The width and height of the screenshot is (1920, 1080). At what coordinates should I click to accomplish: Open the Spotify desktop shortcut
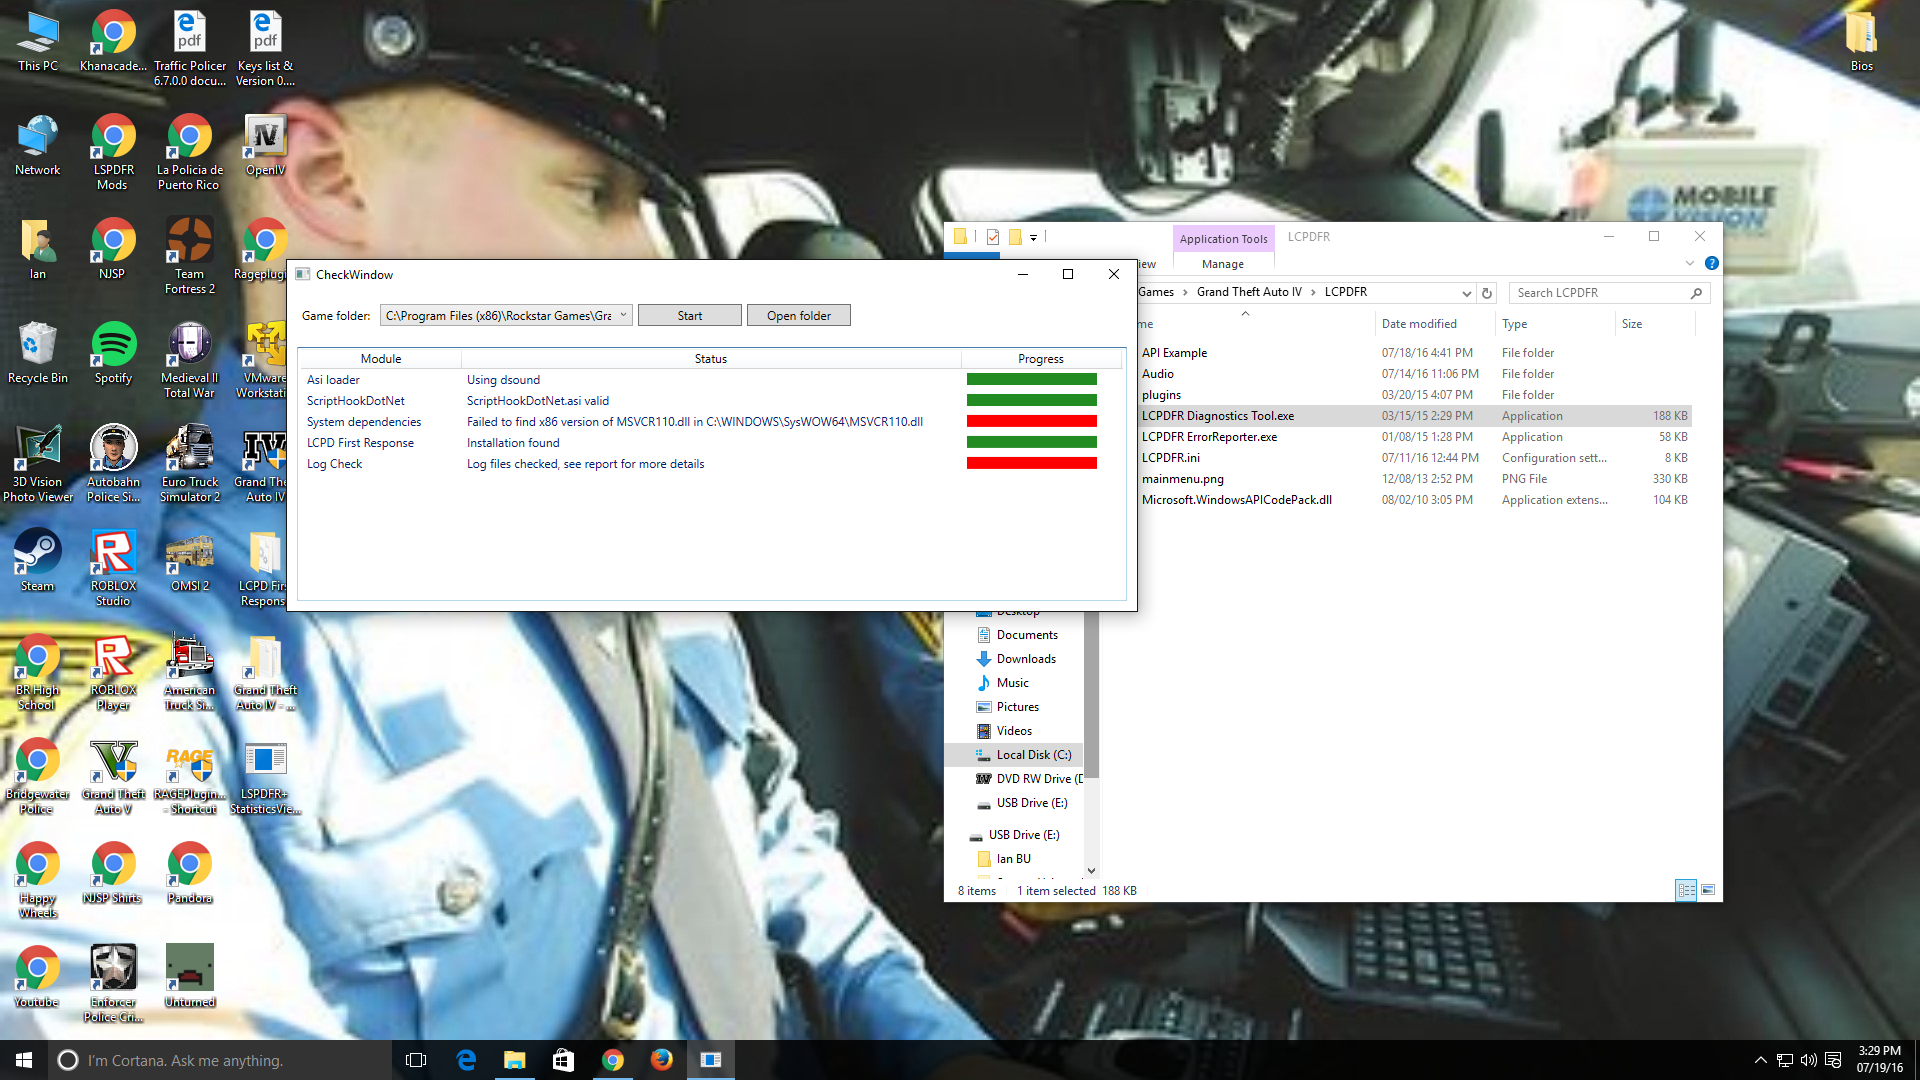pyautogui.click(x=113, y=345)
